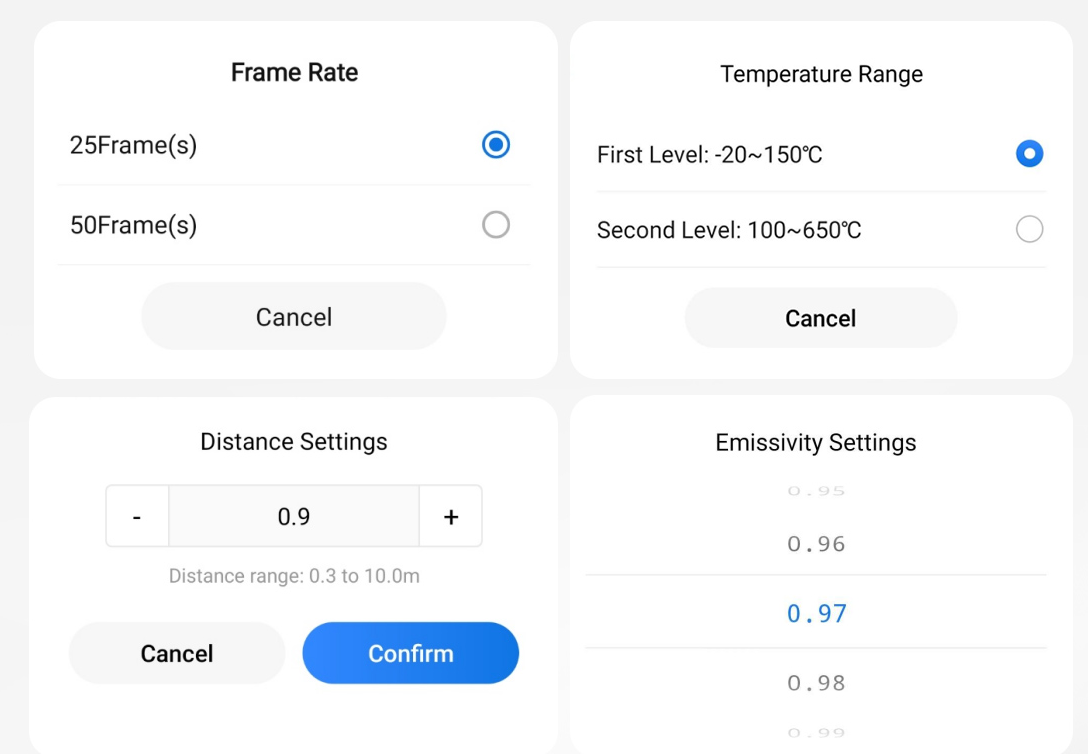Confirm the distance setting
This screenshot has width=1088, height=754.
pyautogui.click(x=411, y=653)
